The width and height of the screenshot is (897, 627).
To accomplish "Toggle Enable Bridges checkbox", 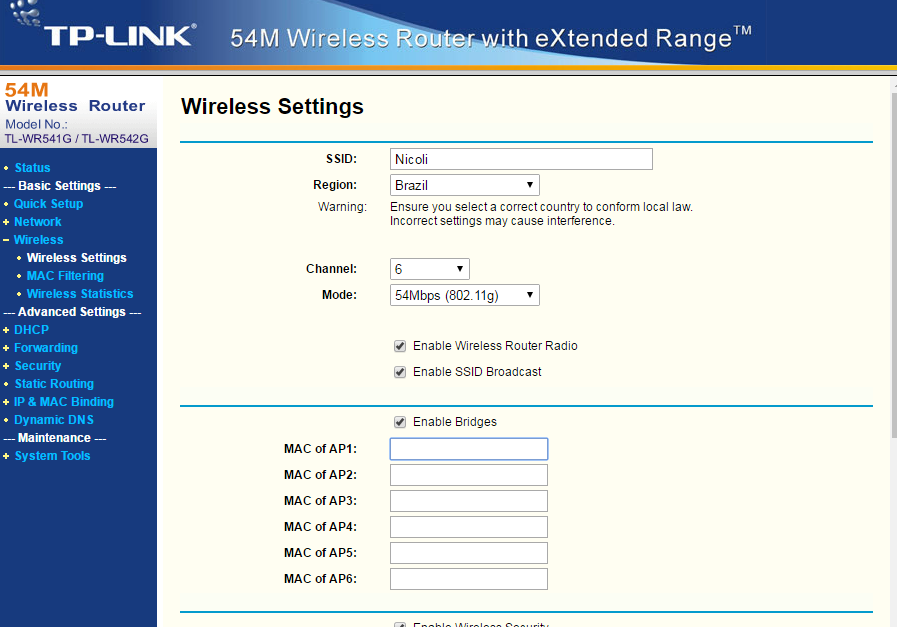I will (x=400, y=422).
